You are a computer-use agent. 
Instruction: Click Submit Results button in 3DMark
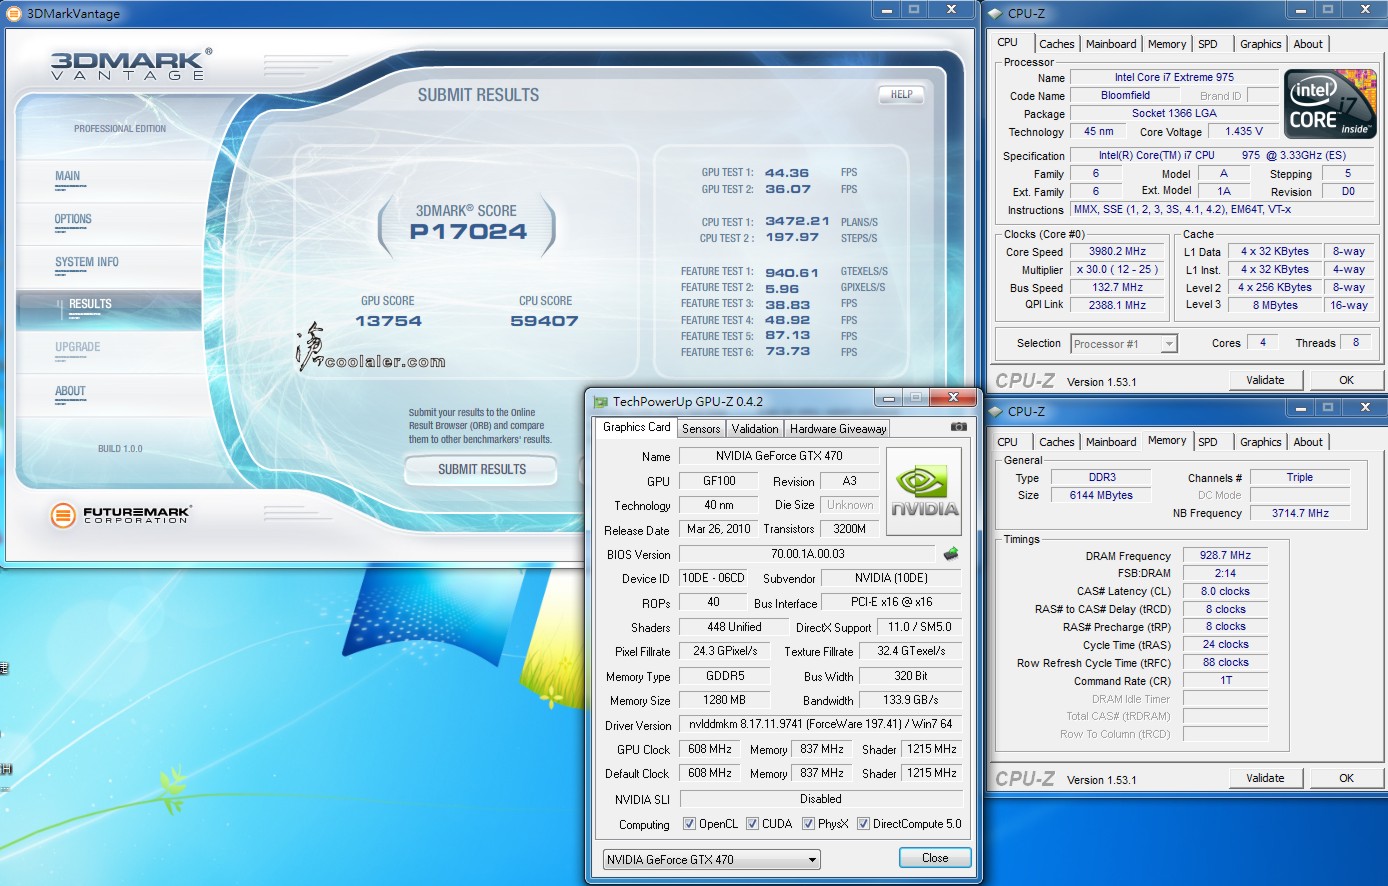click(481, 469)
